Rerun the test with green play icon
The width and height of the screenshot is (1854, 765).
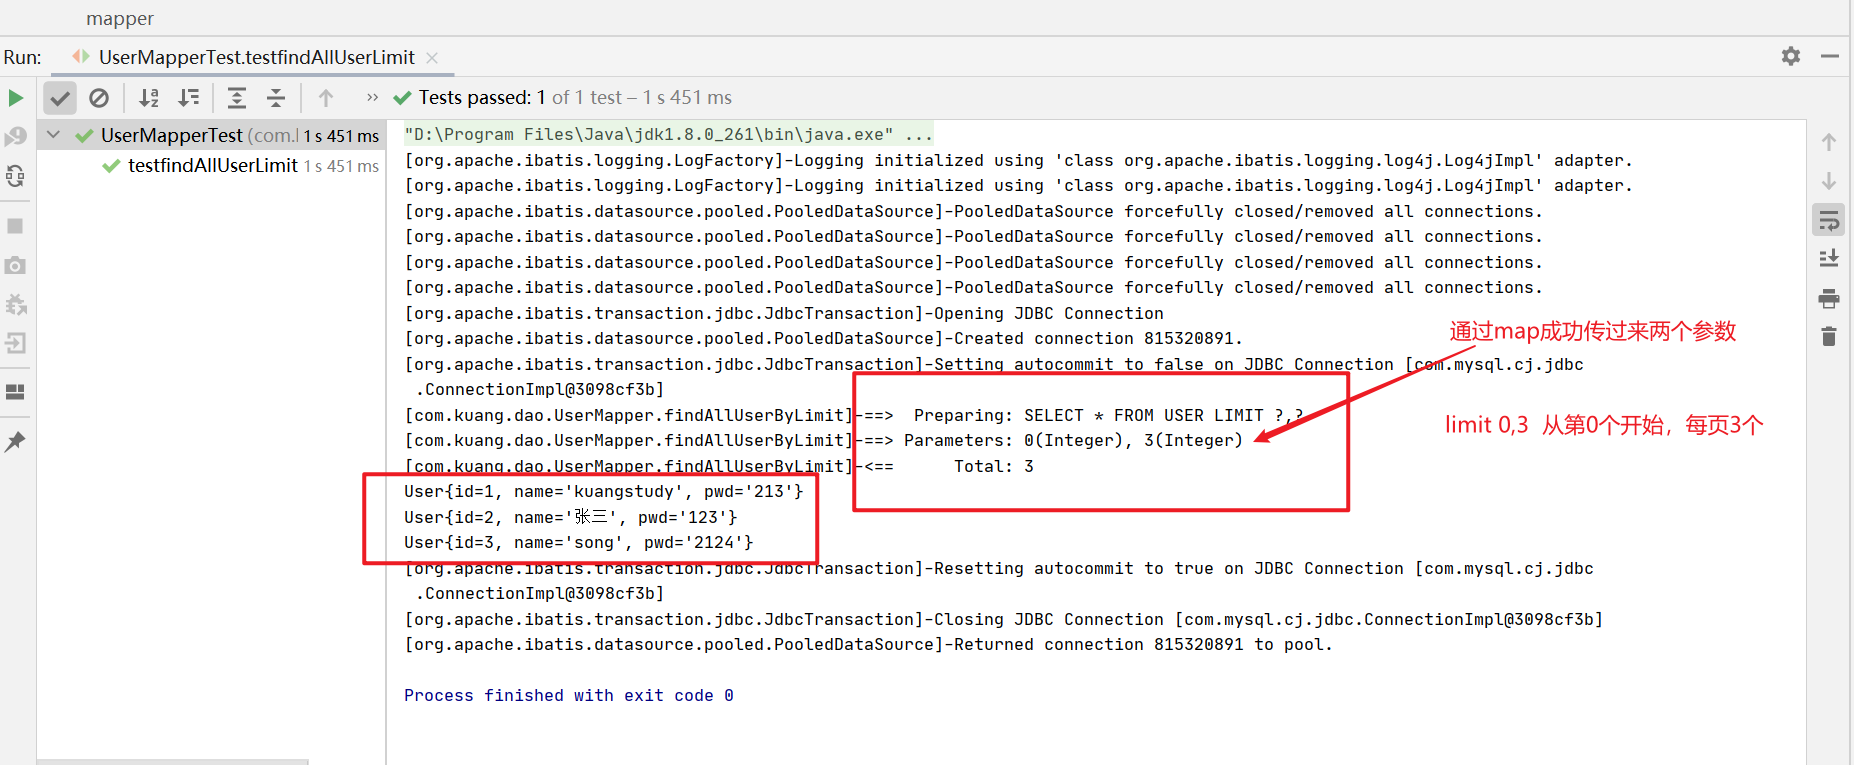[x=16, y=98]
